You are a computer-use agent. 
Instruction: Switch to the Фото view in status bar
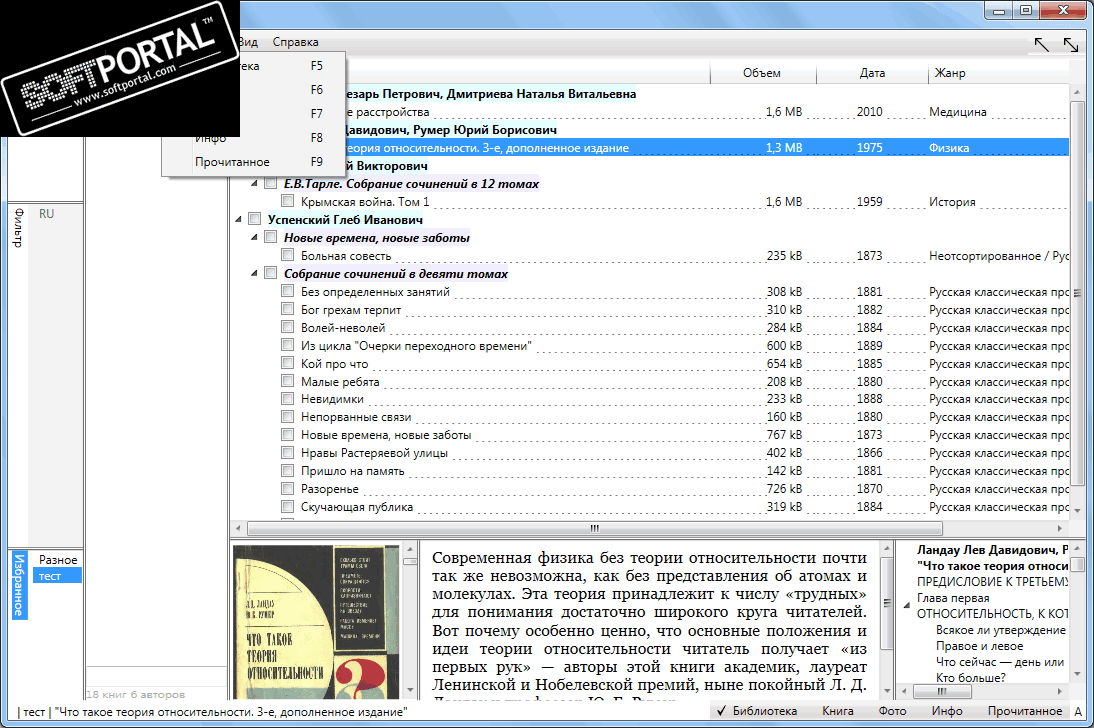pos(892,711)
